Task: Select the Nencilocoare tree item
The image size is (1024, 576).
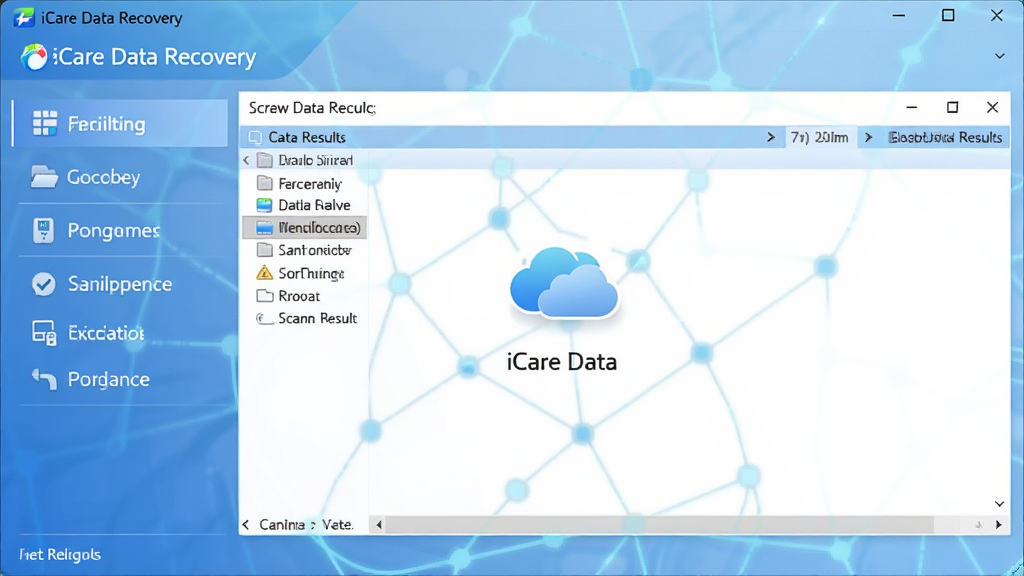Action: point(304,227)
